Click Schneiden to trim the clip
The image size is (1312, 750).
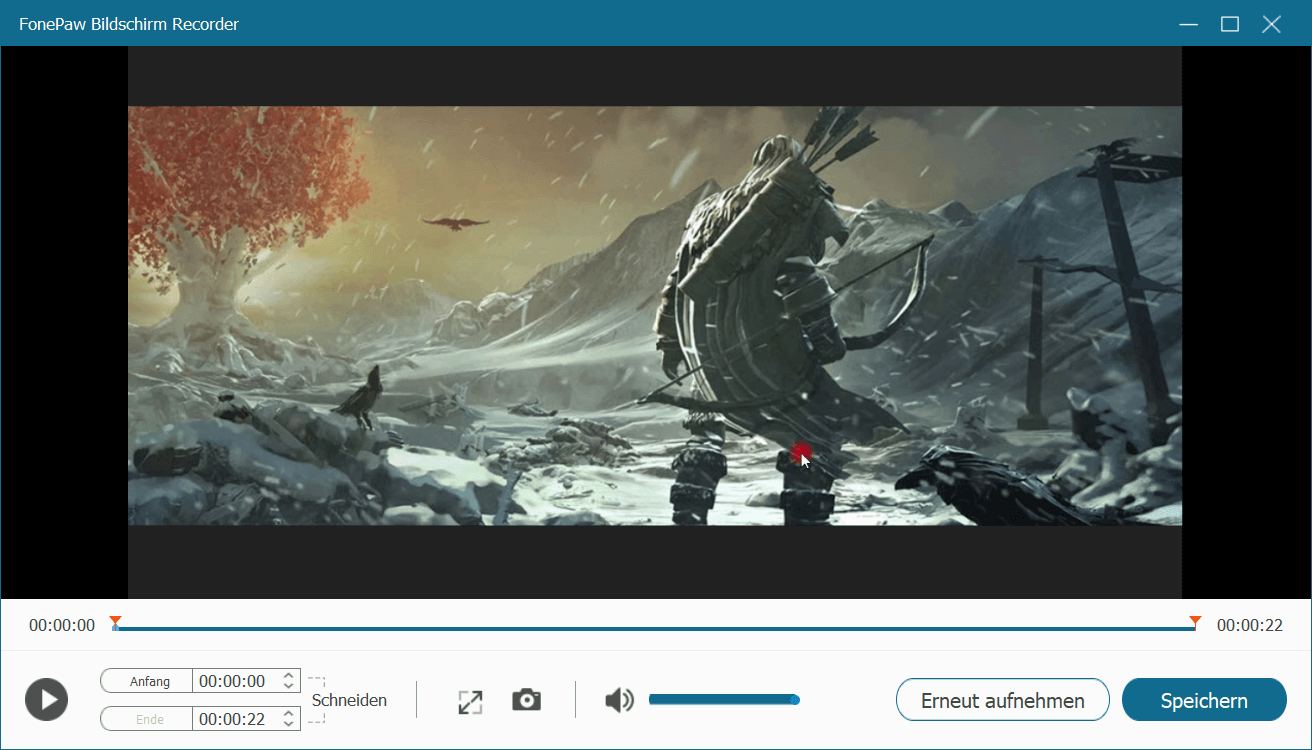(x=349, y=700)
